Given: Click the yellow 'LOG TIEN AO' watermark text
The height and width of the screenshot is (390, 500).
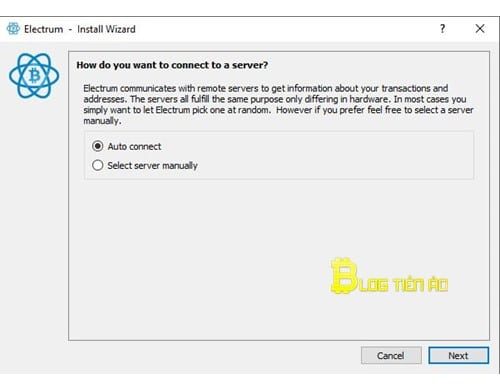Looking at the screenshot, I should click(404, 285).
